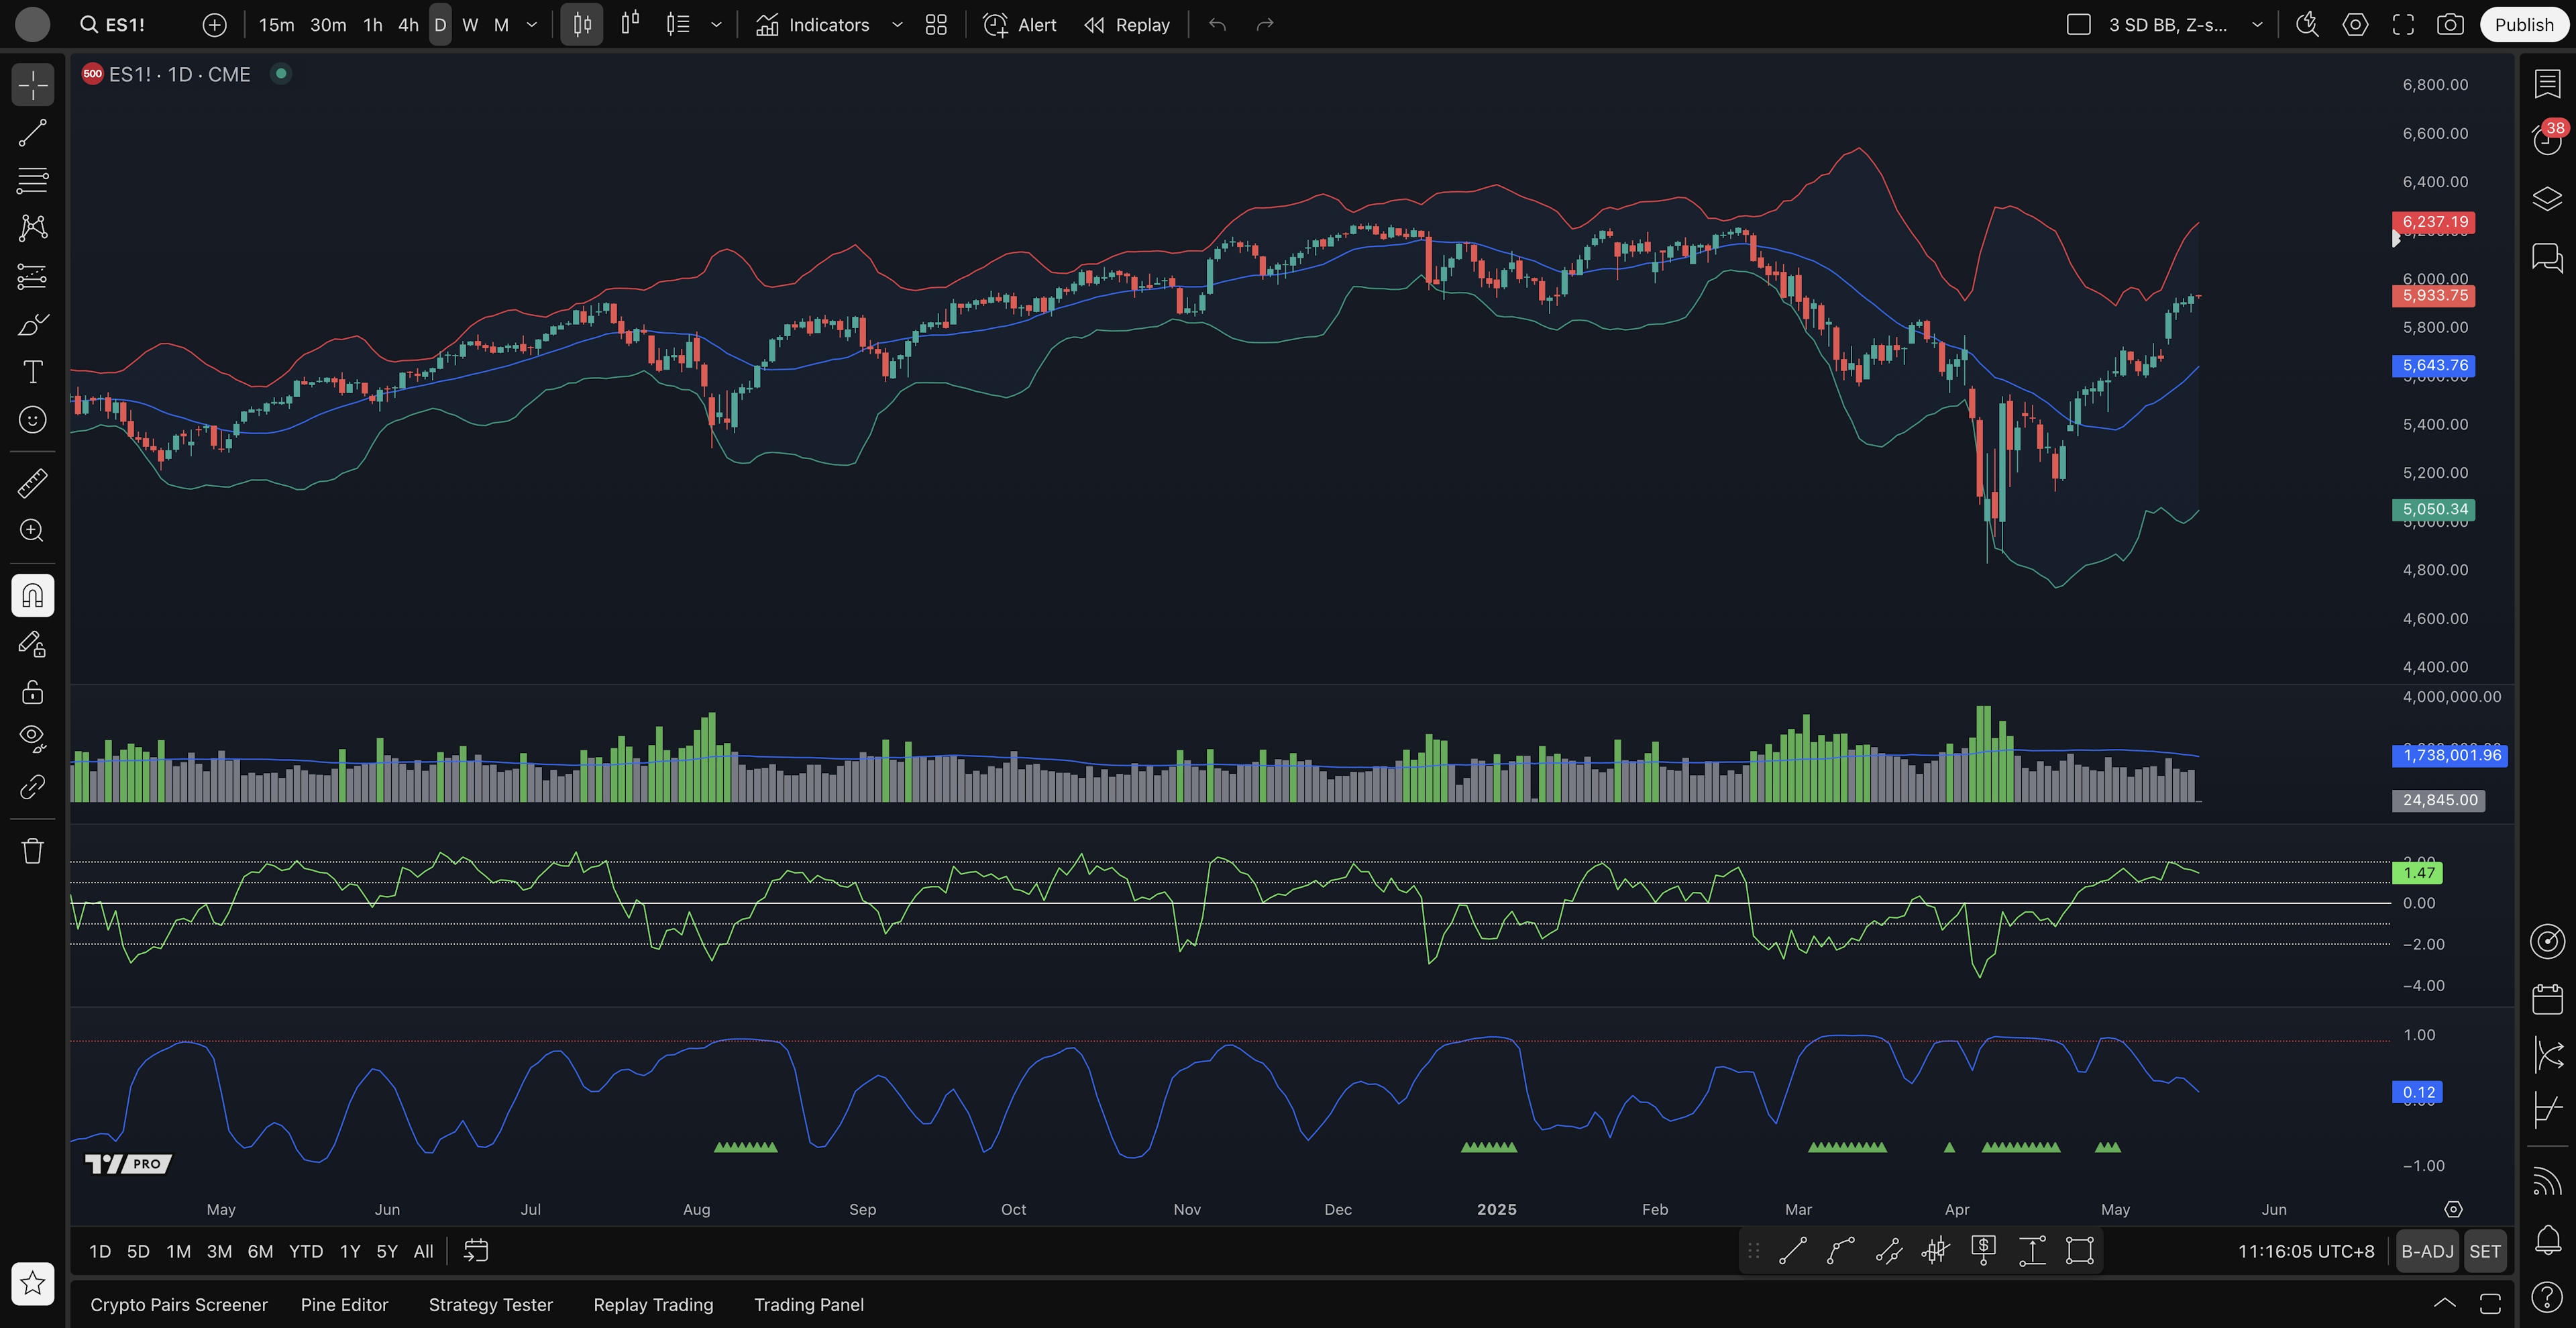Image resolution: width=2576 pixels, height=1328 pixels.
Task: Open the Alert creation dialog
Action: point(1020,25)
